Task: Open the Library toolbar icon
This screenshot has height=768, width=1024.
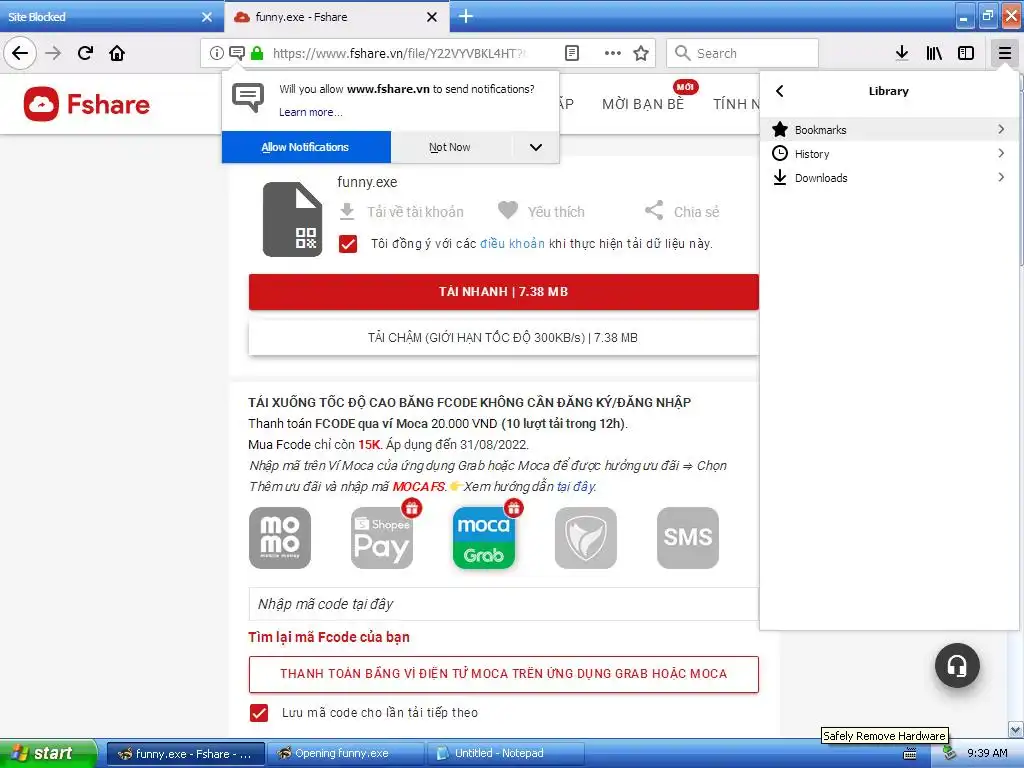Action: (934, 53)
